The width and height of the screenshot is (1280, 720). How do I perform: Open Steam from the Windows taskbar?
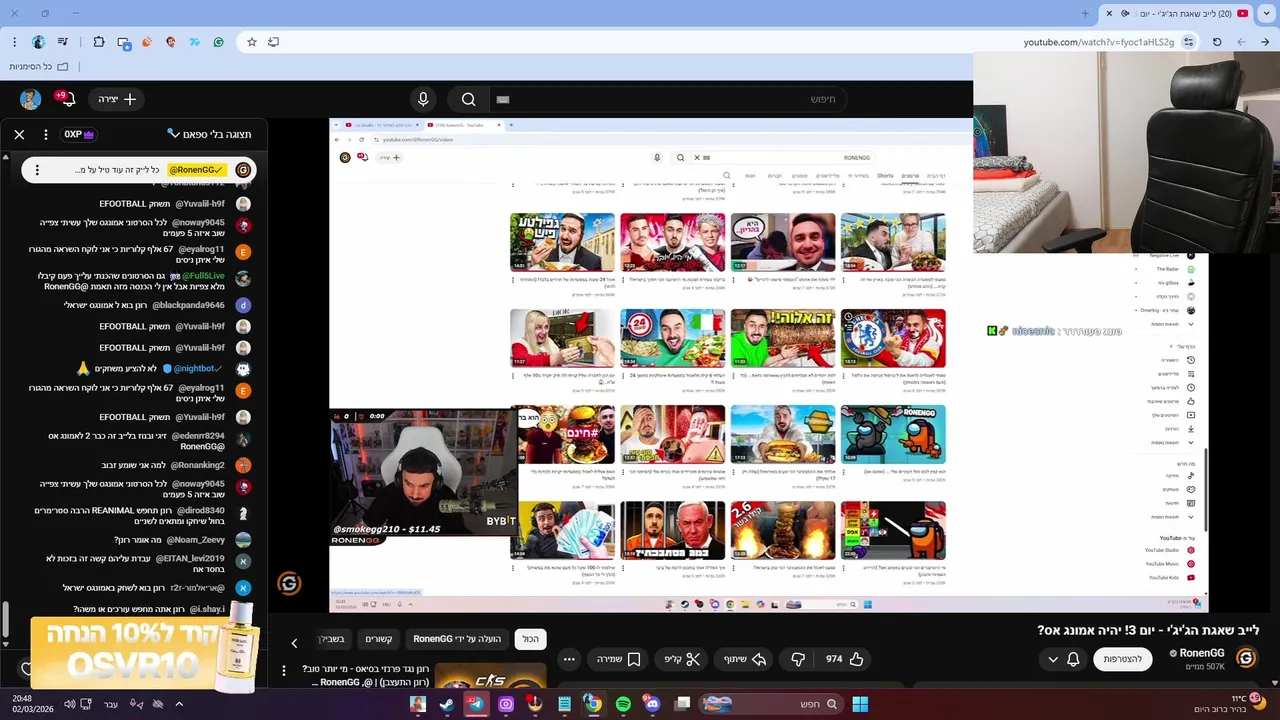pyautogui.click(x=446, y=704)
